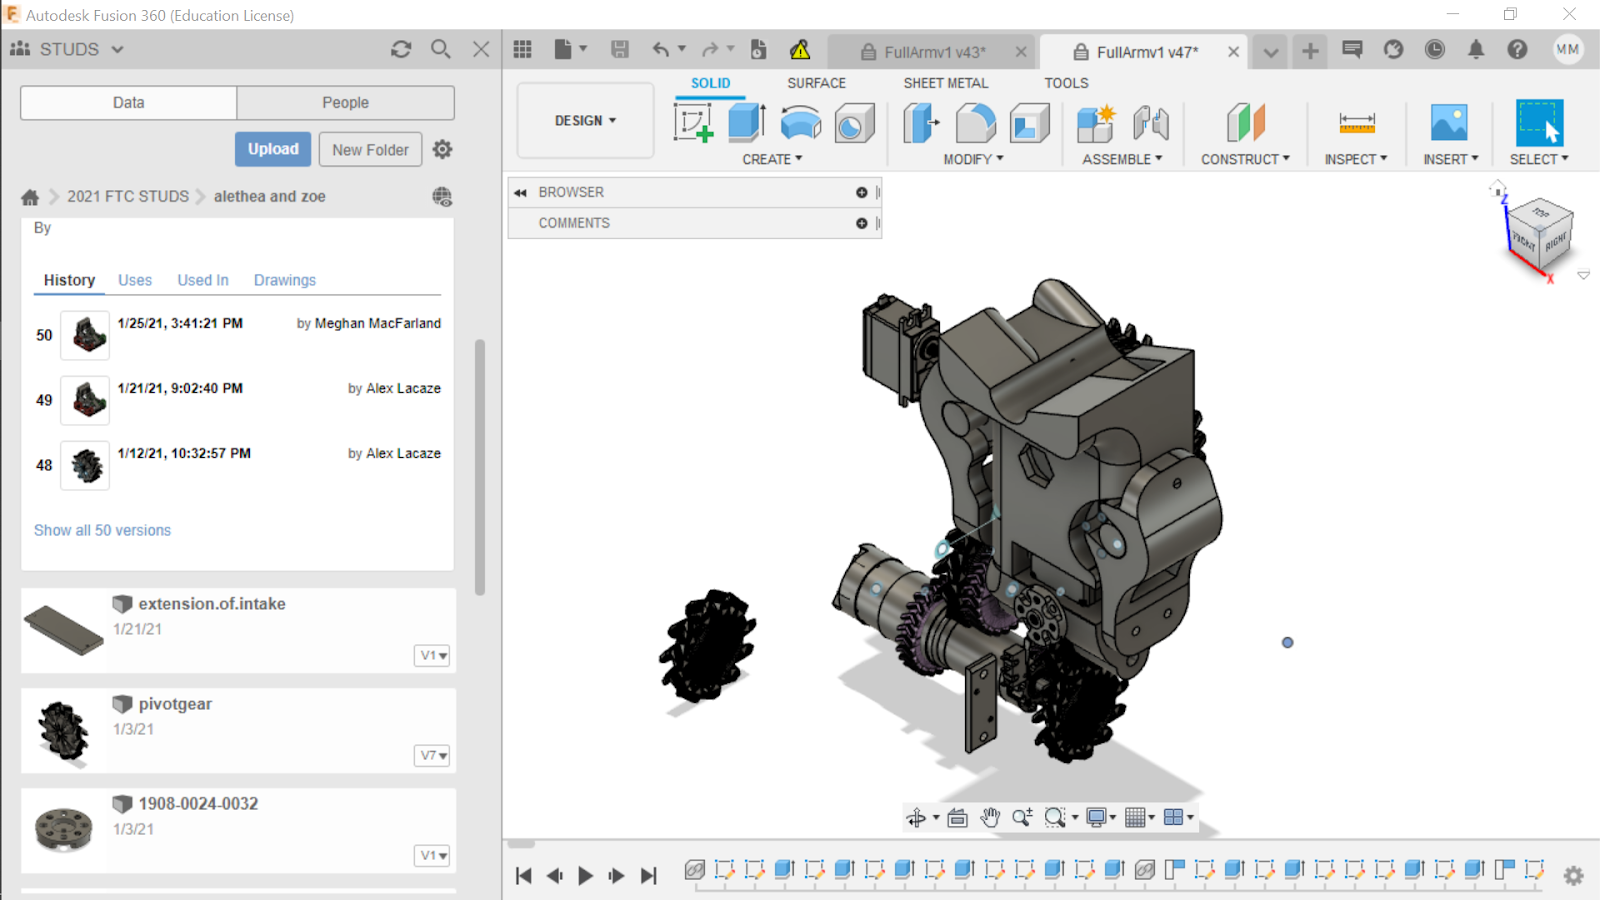Click the Job Status clock icon
Viewport: 1600px width, 900px height.
[1435, 49]
